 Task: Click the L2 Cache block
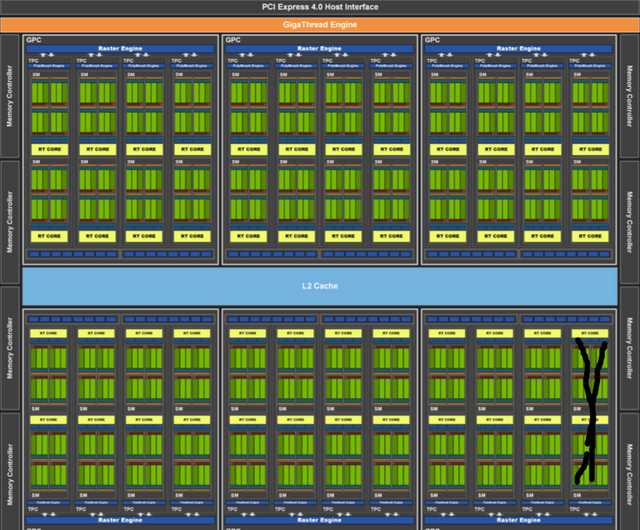click(x=320, y=286)
